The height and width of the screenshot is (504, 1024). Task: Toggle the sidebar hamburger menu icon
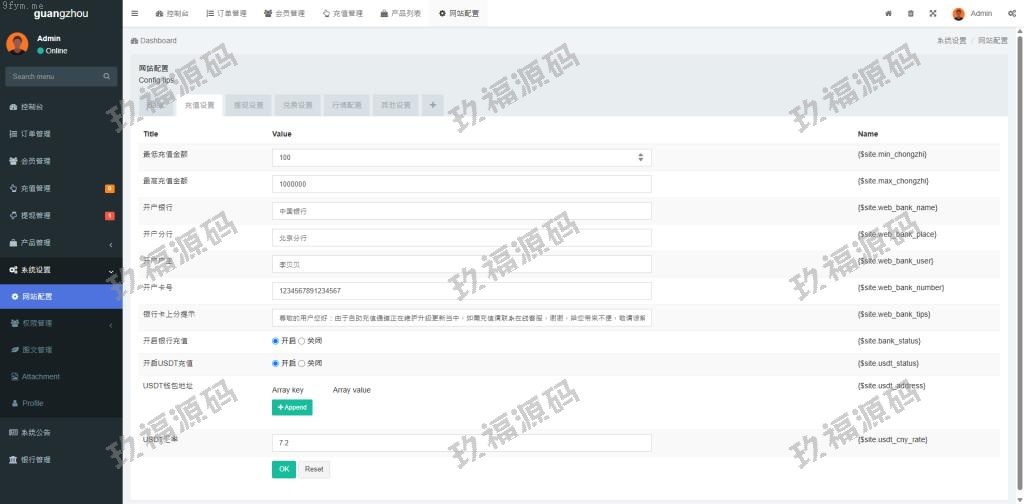tap(135, 13)
